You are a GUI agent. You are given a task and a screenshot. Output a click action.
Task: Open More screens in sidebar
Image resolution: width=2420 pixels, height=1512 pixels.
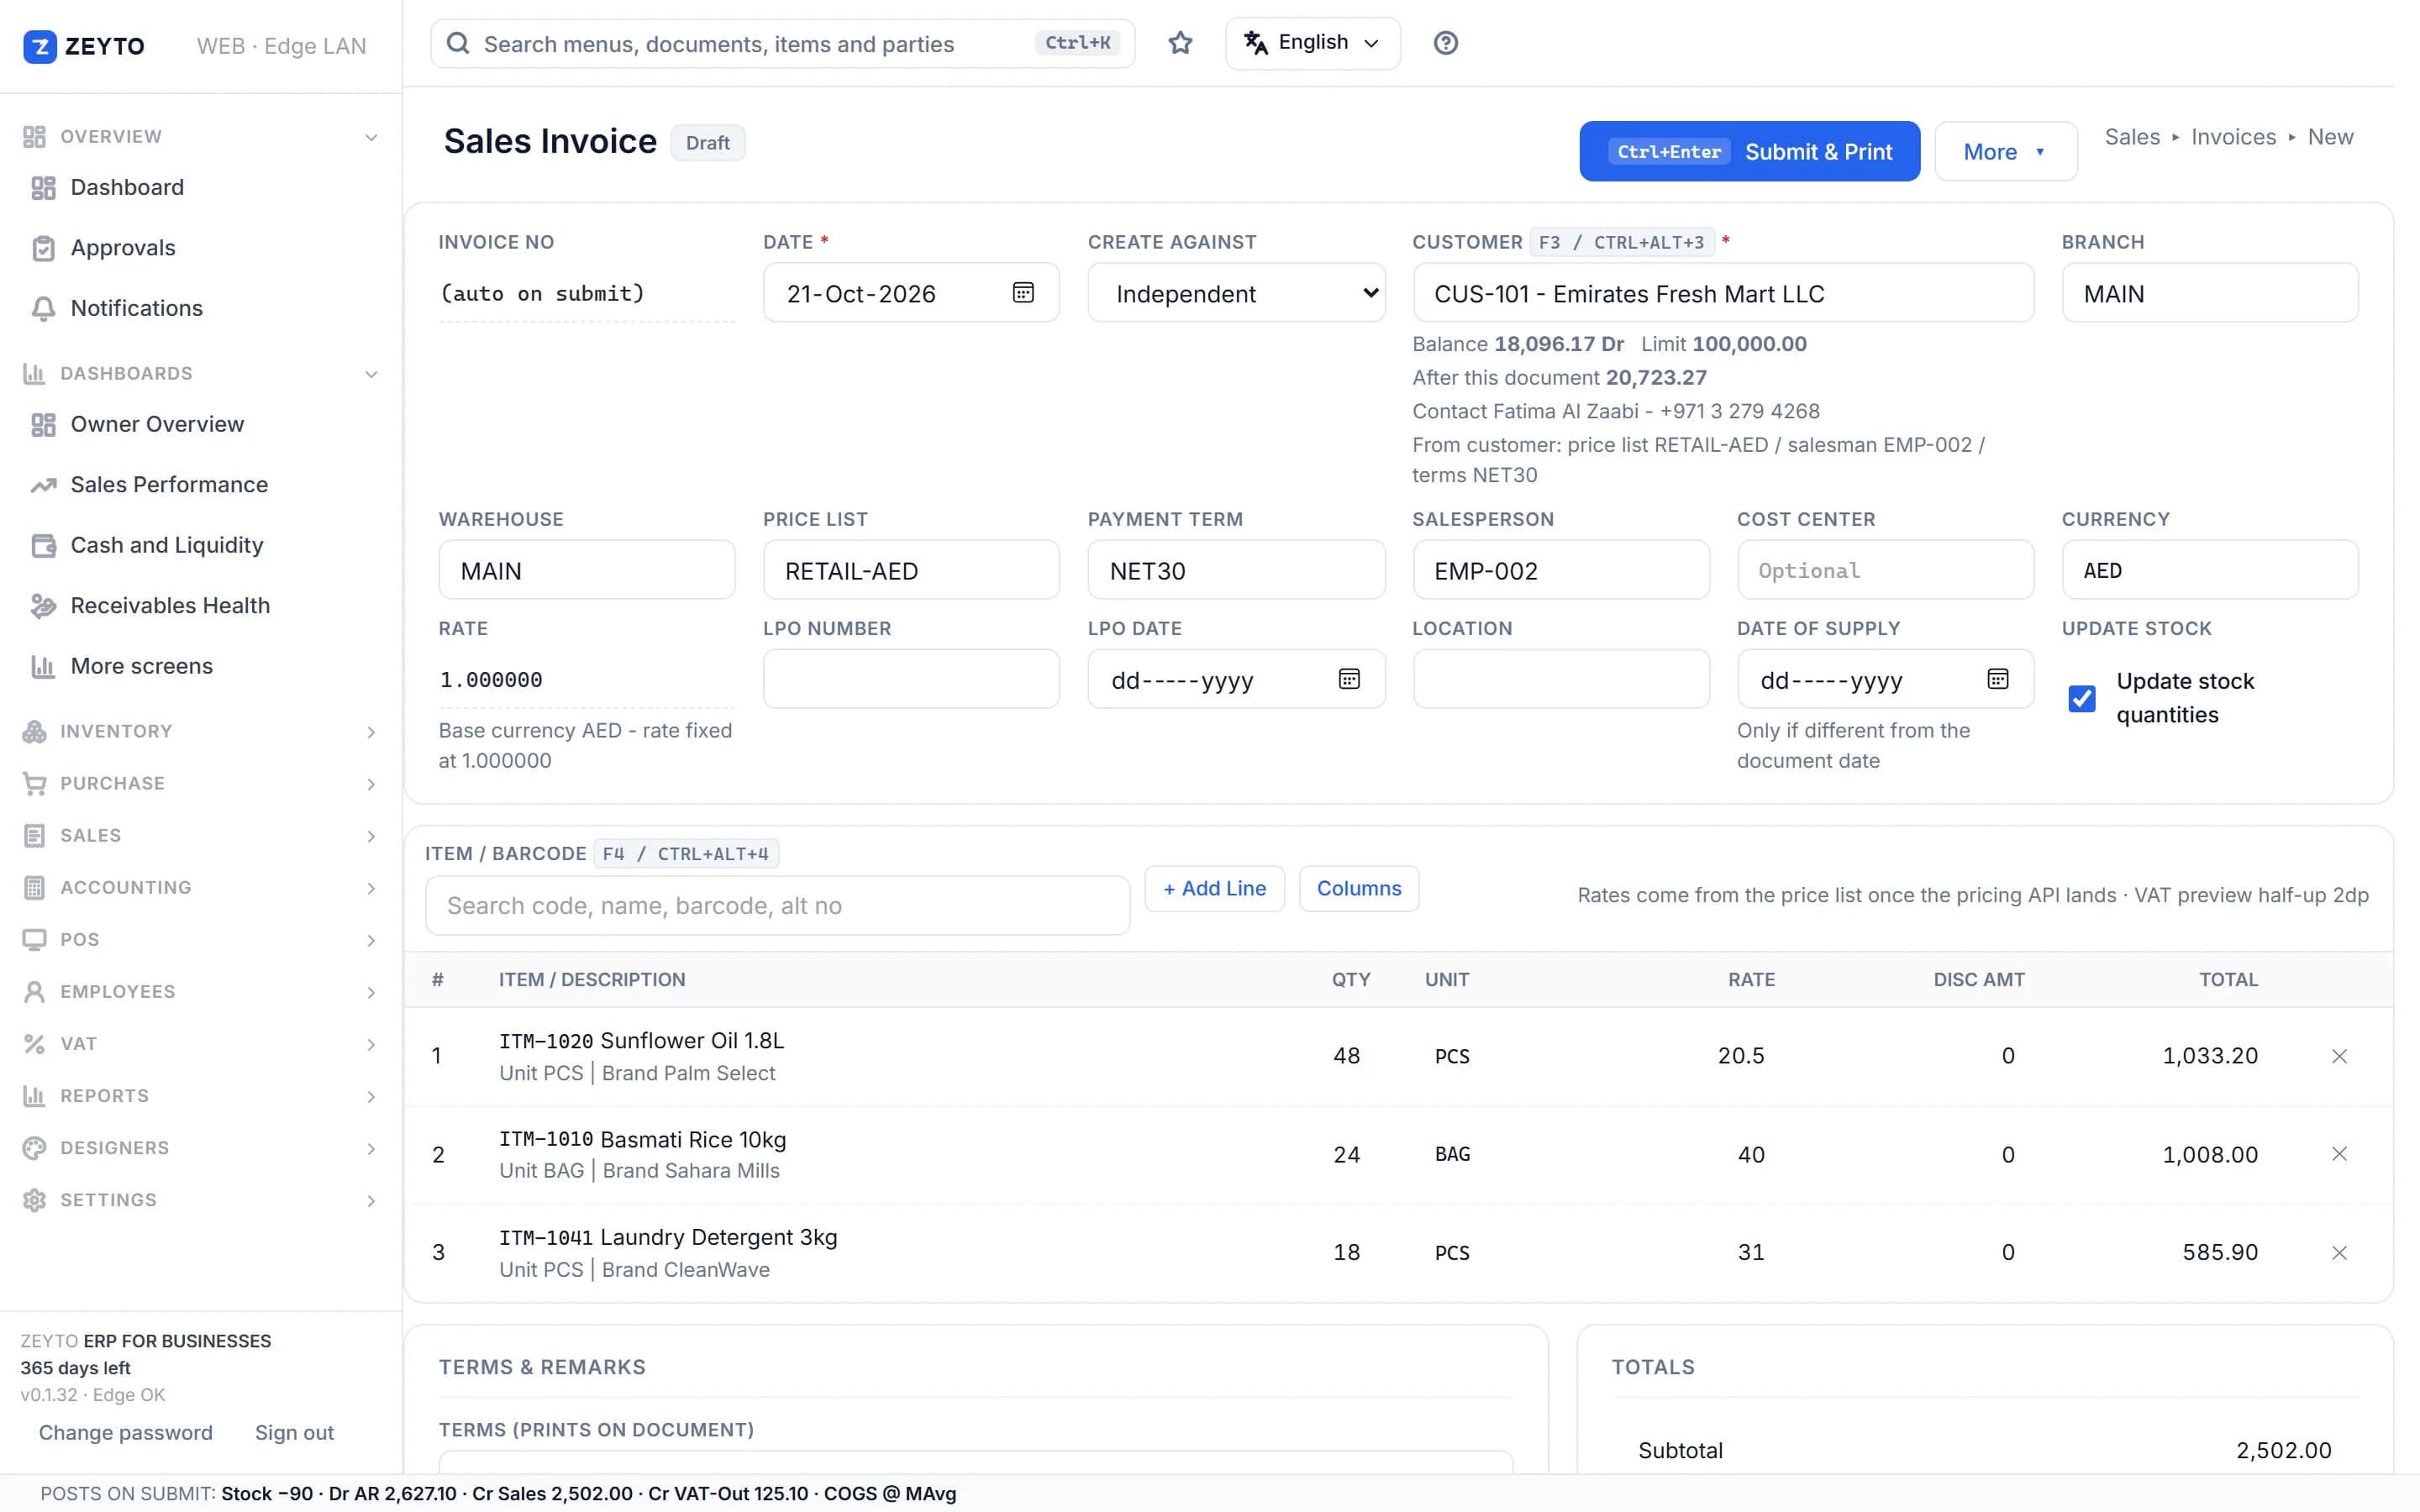tap(200, 666)
